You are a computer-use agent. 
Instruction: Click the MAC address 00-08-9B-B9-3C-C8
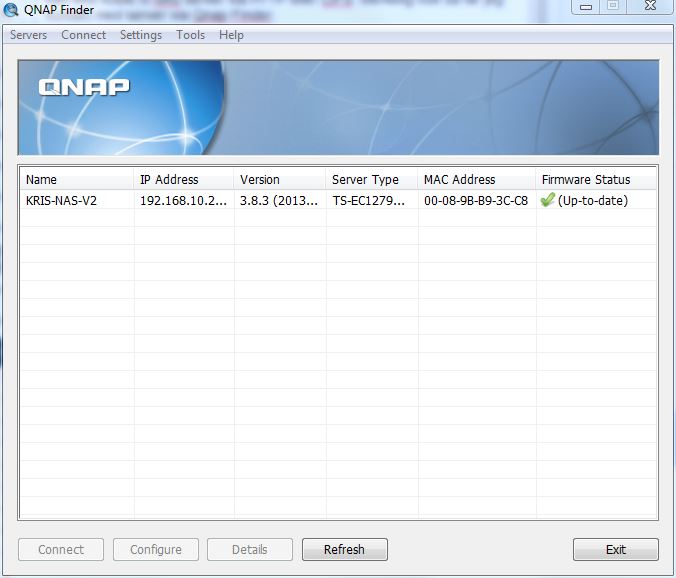click(476, 200)
